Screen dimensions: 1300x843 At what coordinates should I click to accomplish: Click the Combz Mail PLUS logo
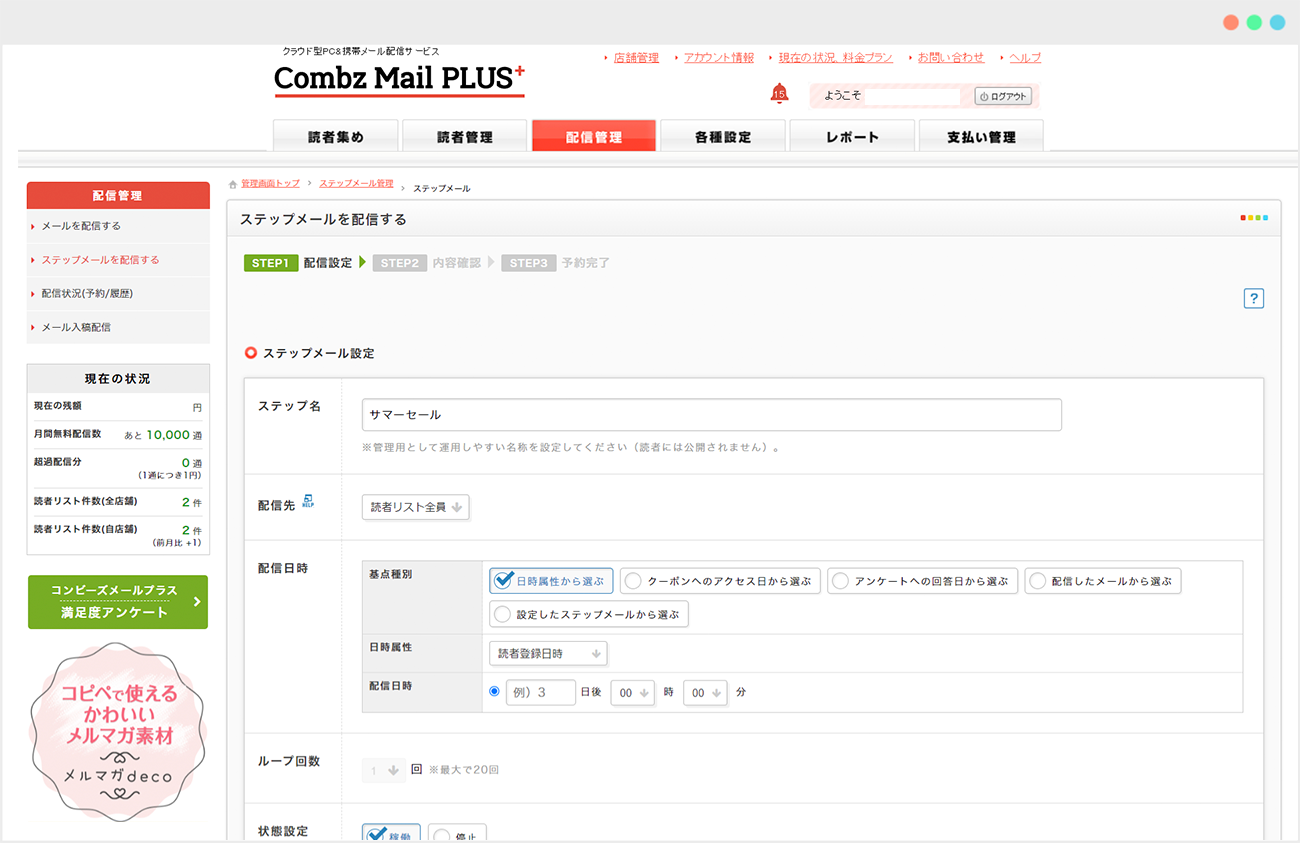tap(399, 79)
